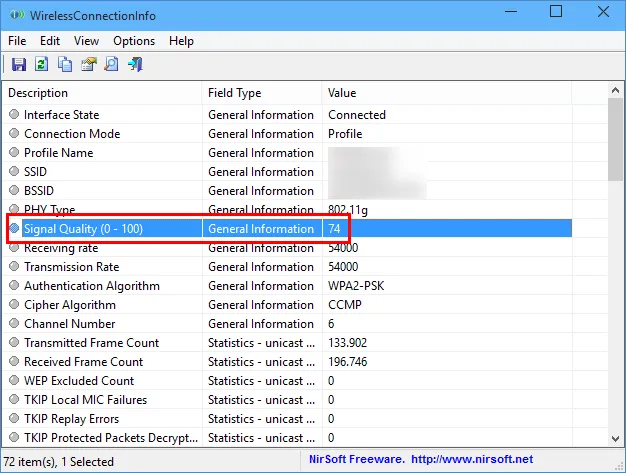Screen dimensions: 626x473
Task: Sort by the Field Type column header
Action: [x=262, y=93]
